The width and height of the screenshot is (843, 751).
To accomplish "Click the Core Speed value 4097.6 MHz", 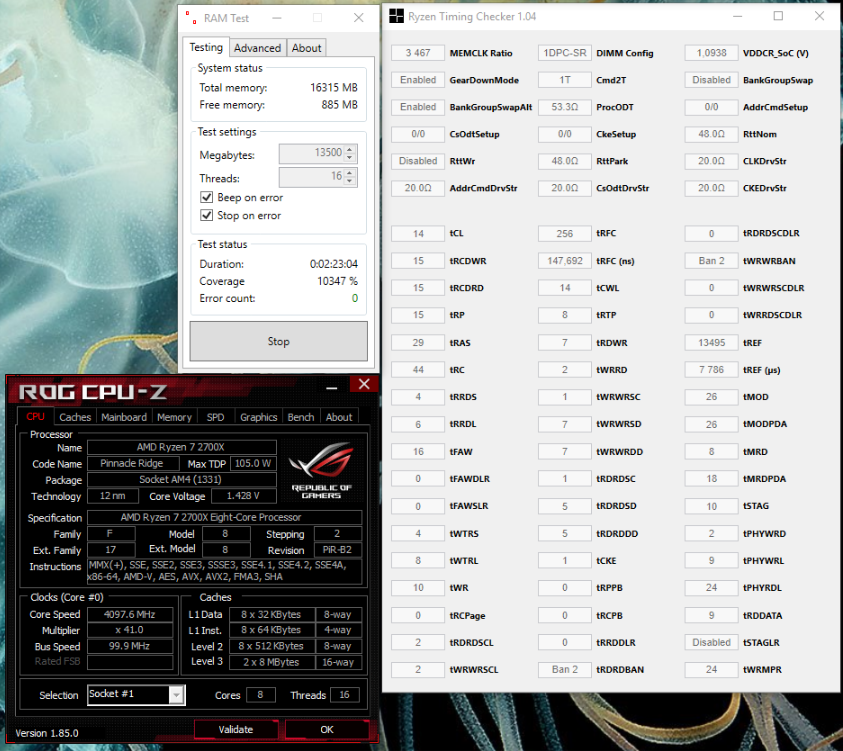I will (130, 614).
